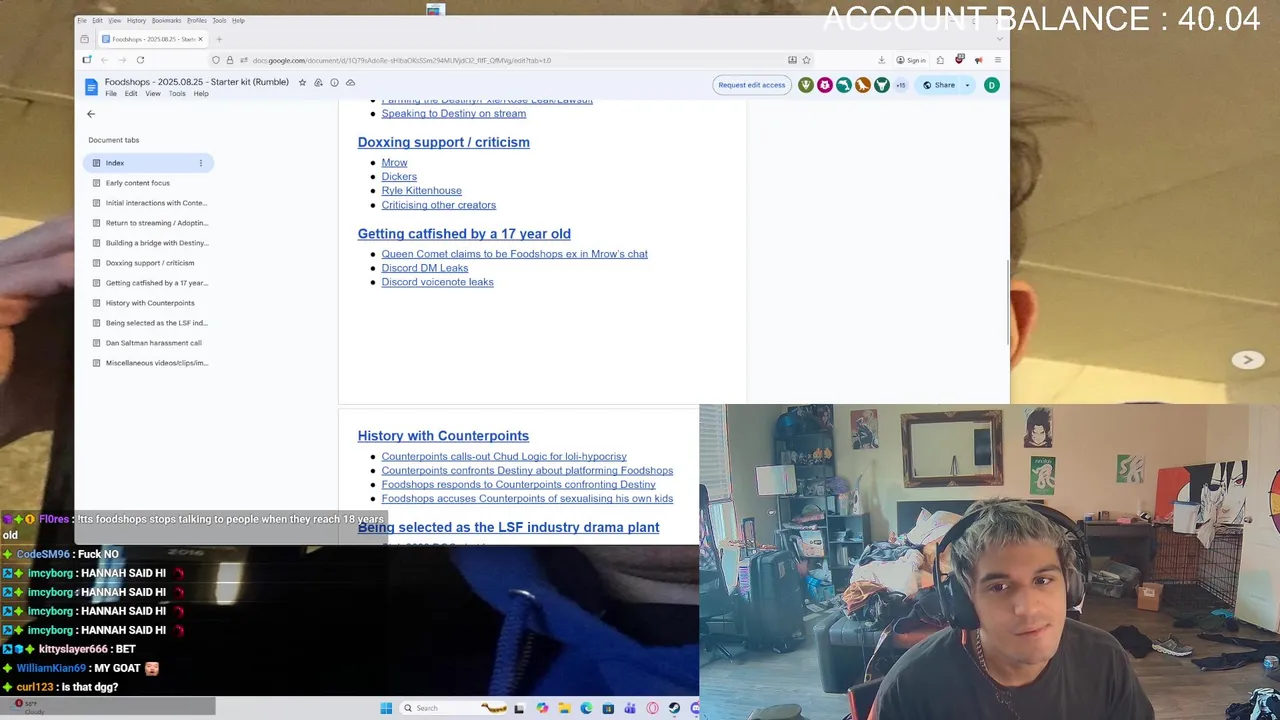This screenshot has height=720, width=1280.
Task: Click the browser address bar URL
Action: [x=402, y=60]
